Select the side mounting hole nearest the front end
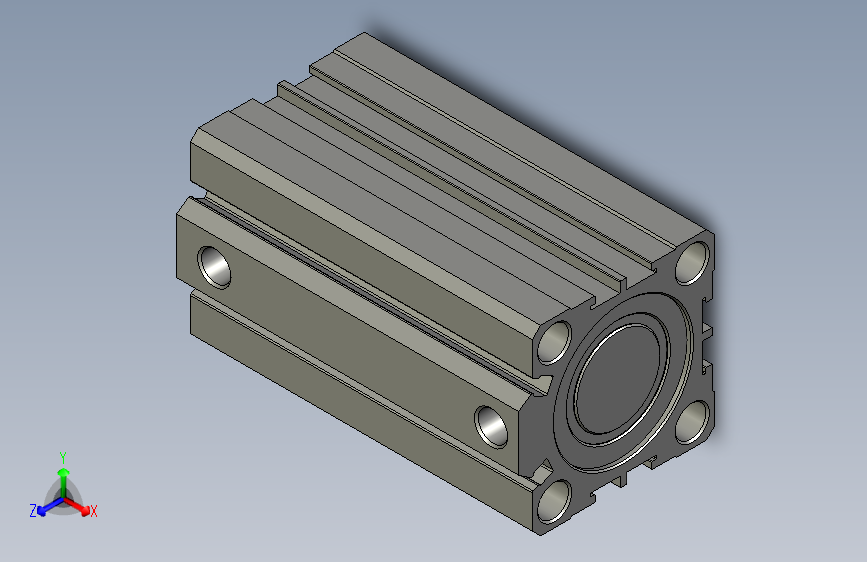This screenshot has height=562, width=867. point(492,426)
